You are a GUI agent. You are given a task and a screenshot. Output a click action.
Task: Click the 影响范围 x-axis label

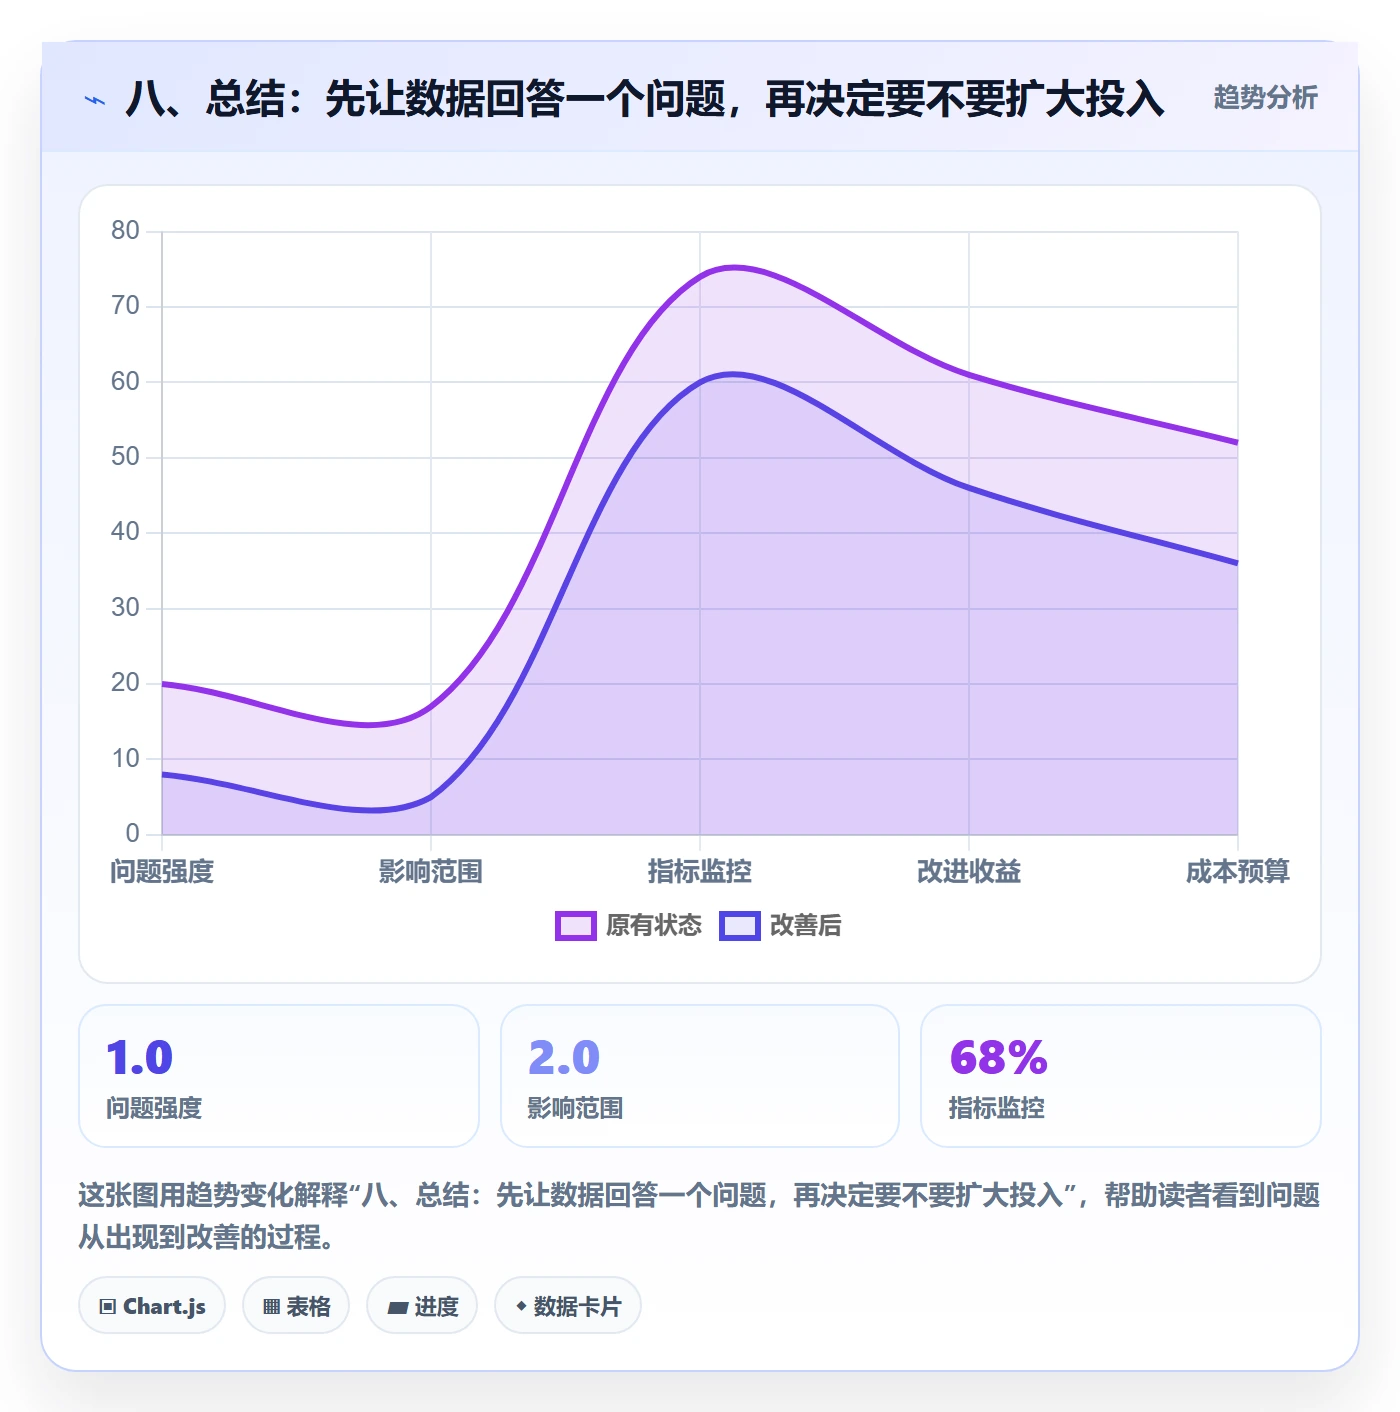click(431, 871)
